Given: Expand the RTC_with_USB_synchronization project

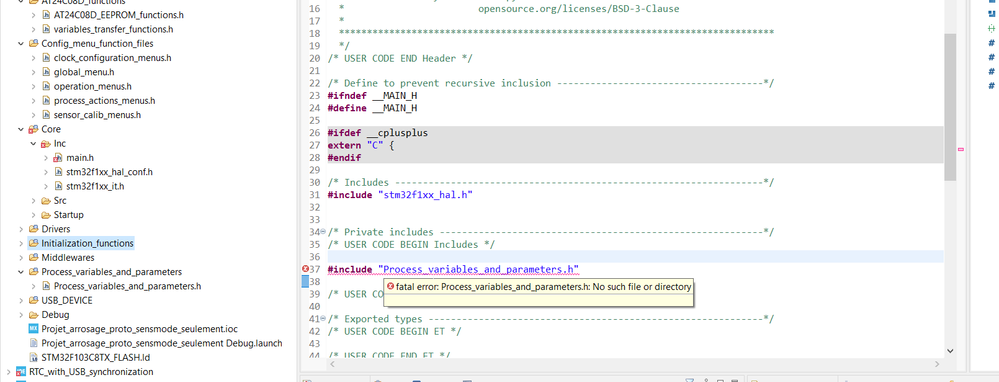Looking at the screenshot, I should click(8, 372).
